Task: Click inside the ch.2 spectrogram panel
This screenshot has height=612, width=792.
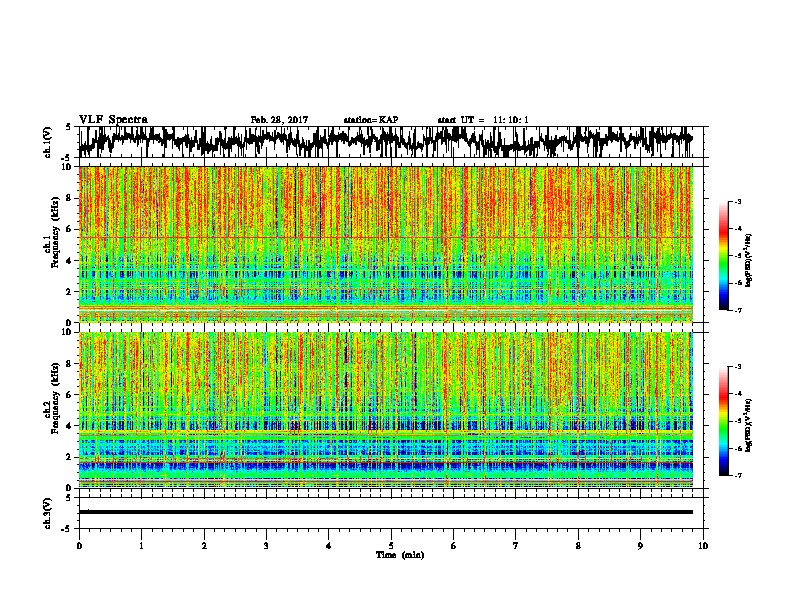Action: (385, 410)
